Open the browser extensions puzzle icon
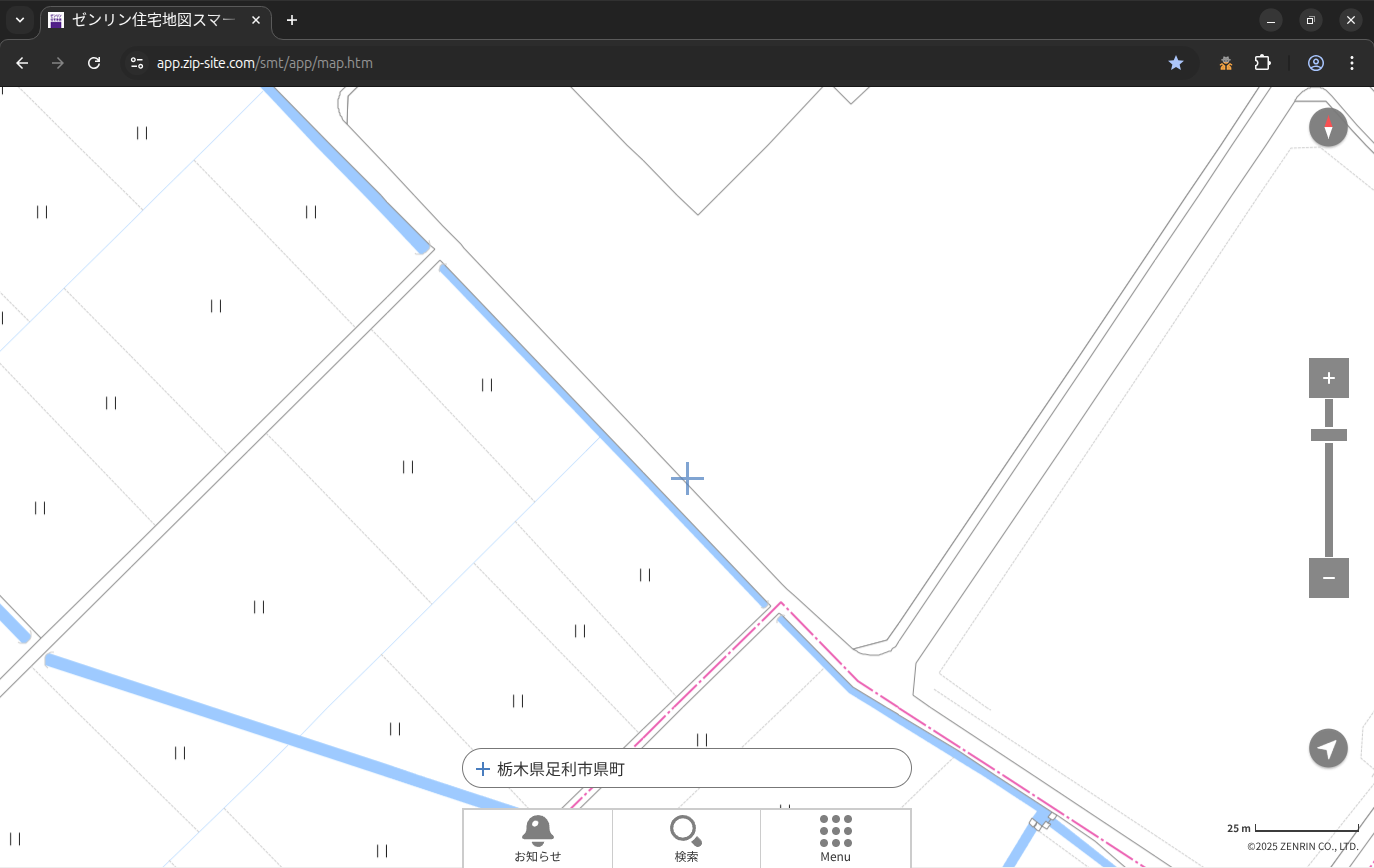Viewport: 1374px width, 868px height. click(x=1263, y=63)
